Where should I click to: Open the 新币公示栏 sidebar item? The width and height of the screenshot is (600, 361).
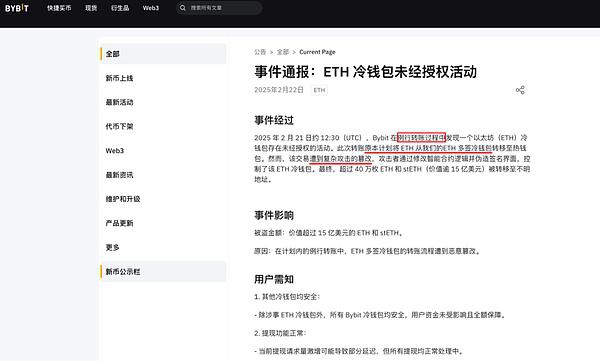click(163, 272)
